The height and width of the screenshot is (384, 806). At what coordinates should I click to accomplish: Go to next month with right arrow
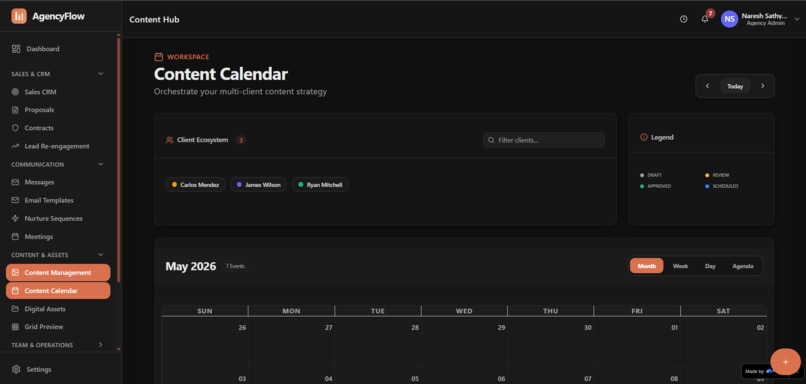(x=762, y=86)
